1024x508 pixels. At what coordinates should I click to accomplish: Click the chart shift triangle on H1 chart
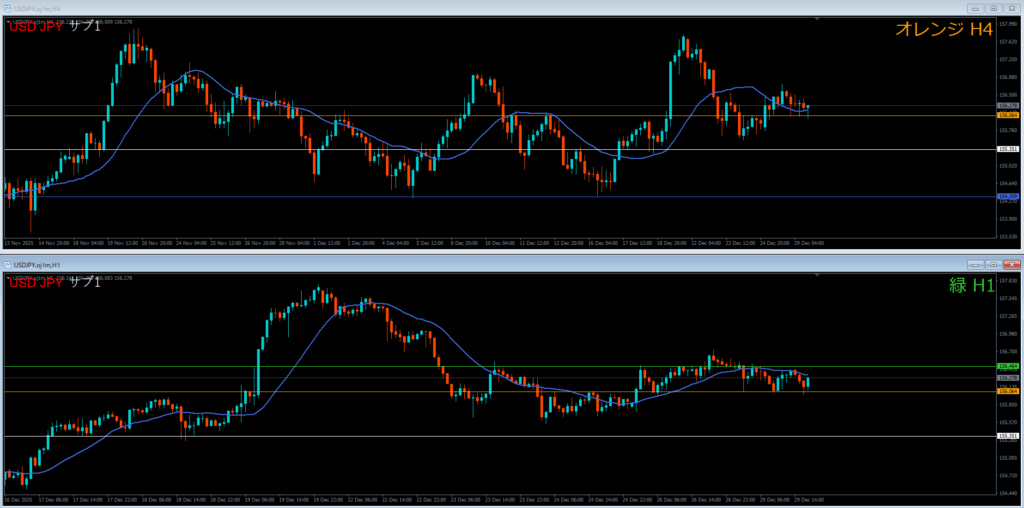click(x=9, y=278)
